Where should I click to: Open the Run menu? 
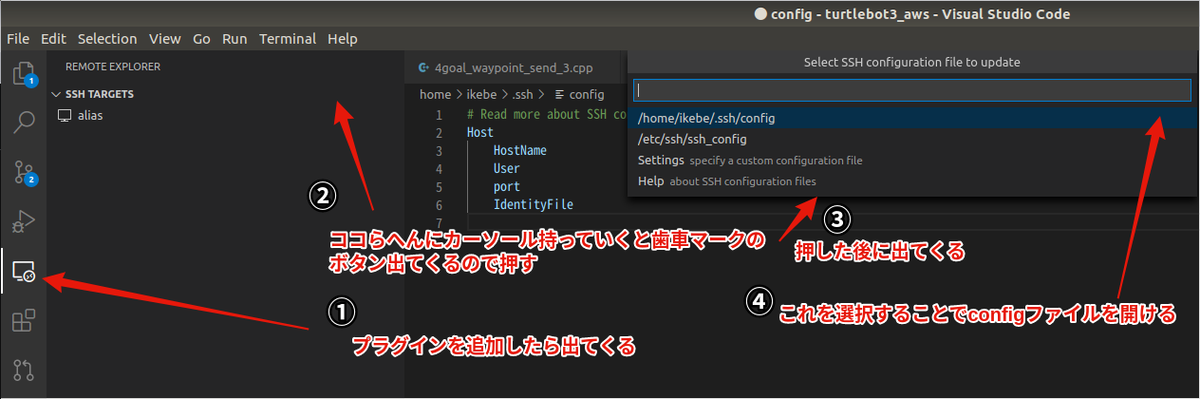click(235, 39)
